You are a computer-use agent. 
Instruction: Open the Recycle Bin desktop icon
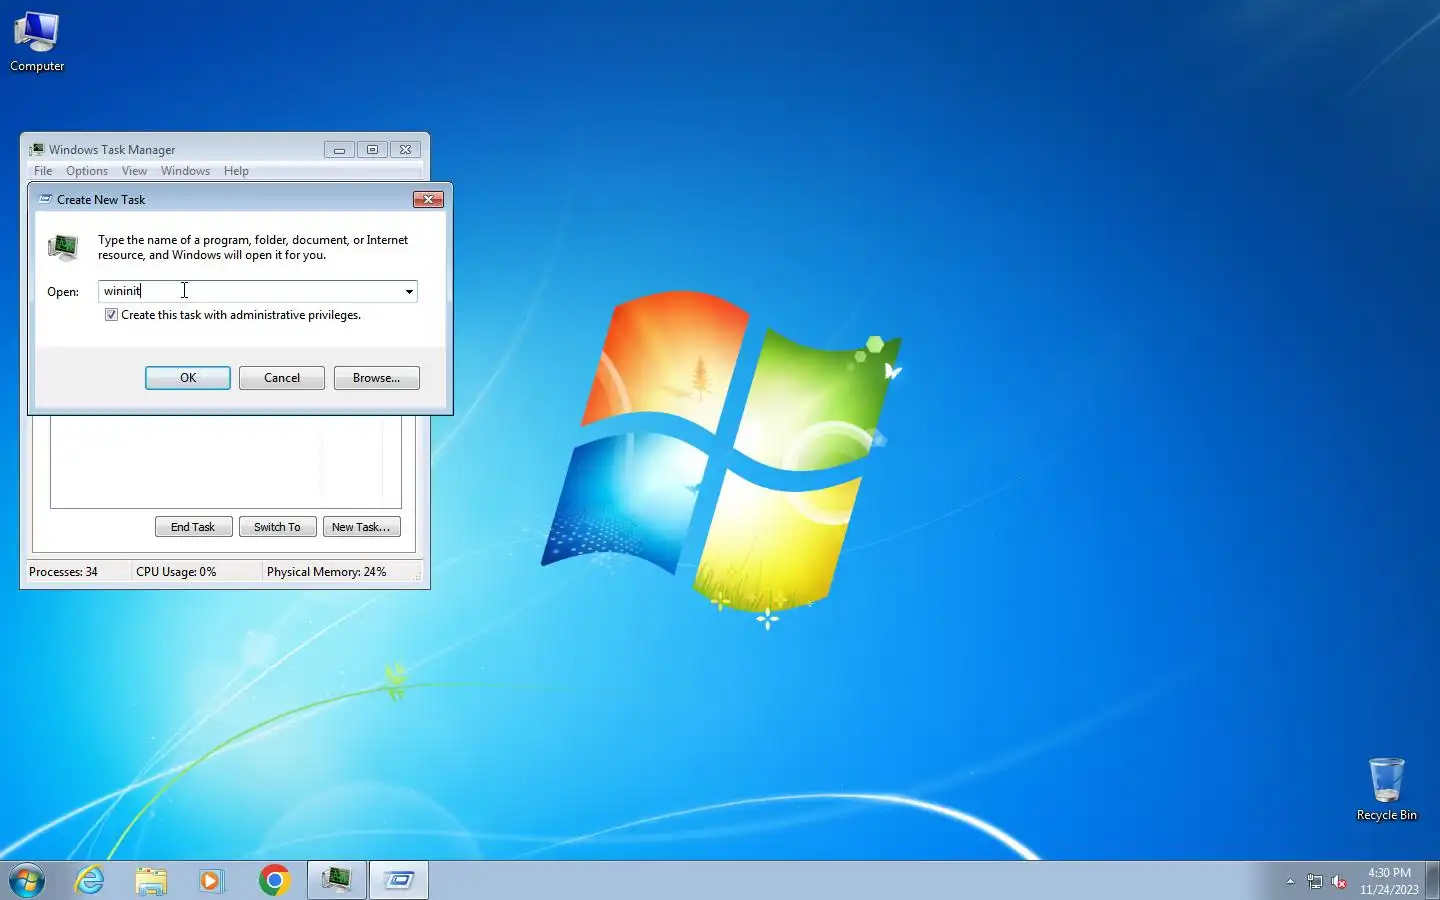click(x=1386, y=789)
